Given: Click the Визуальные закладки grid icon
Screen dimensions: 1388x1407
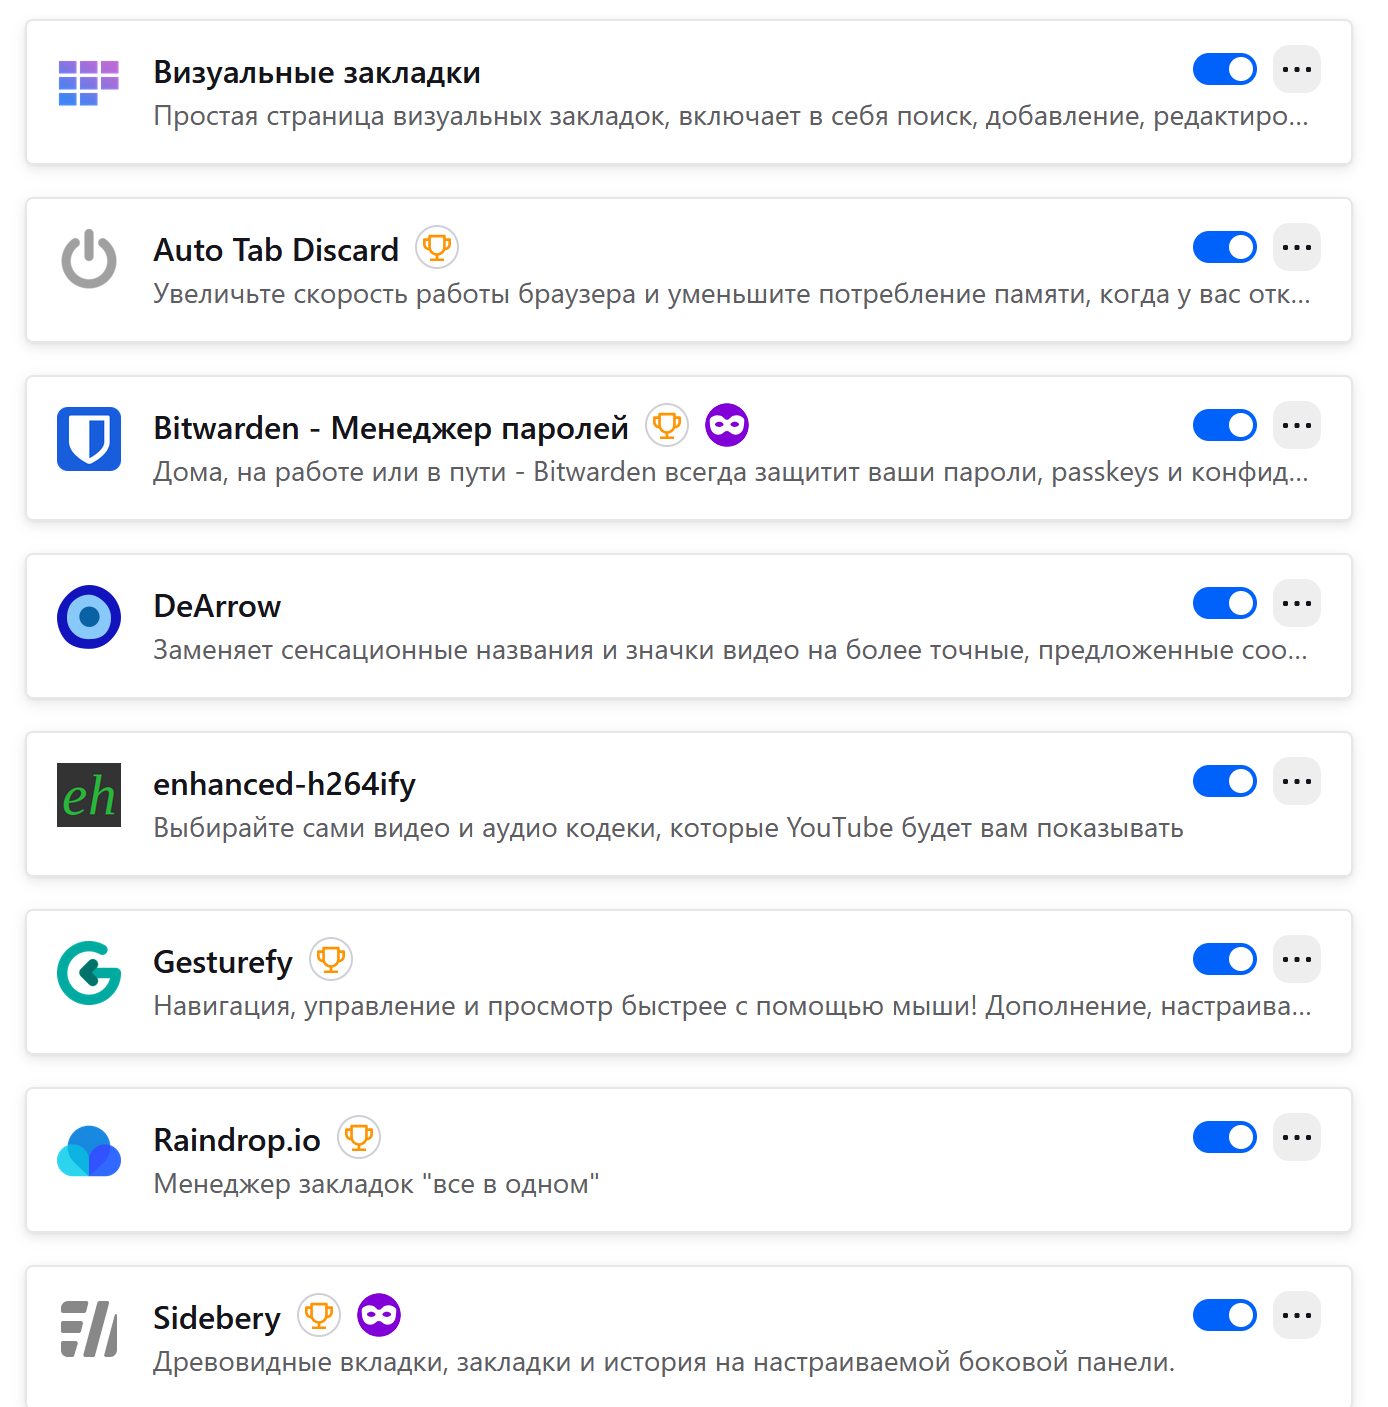Looking at the screenshot, I should tap(88, 83).
